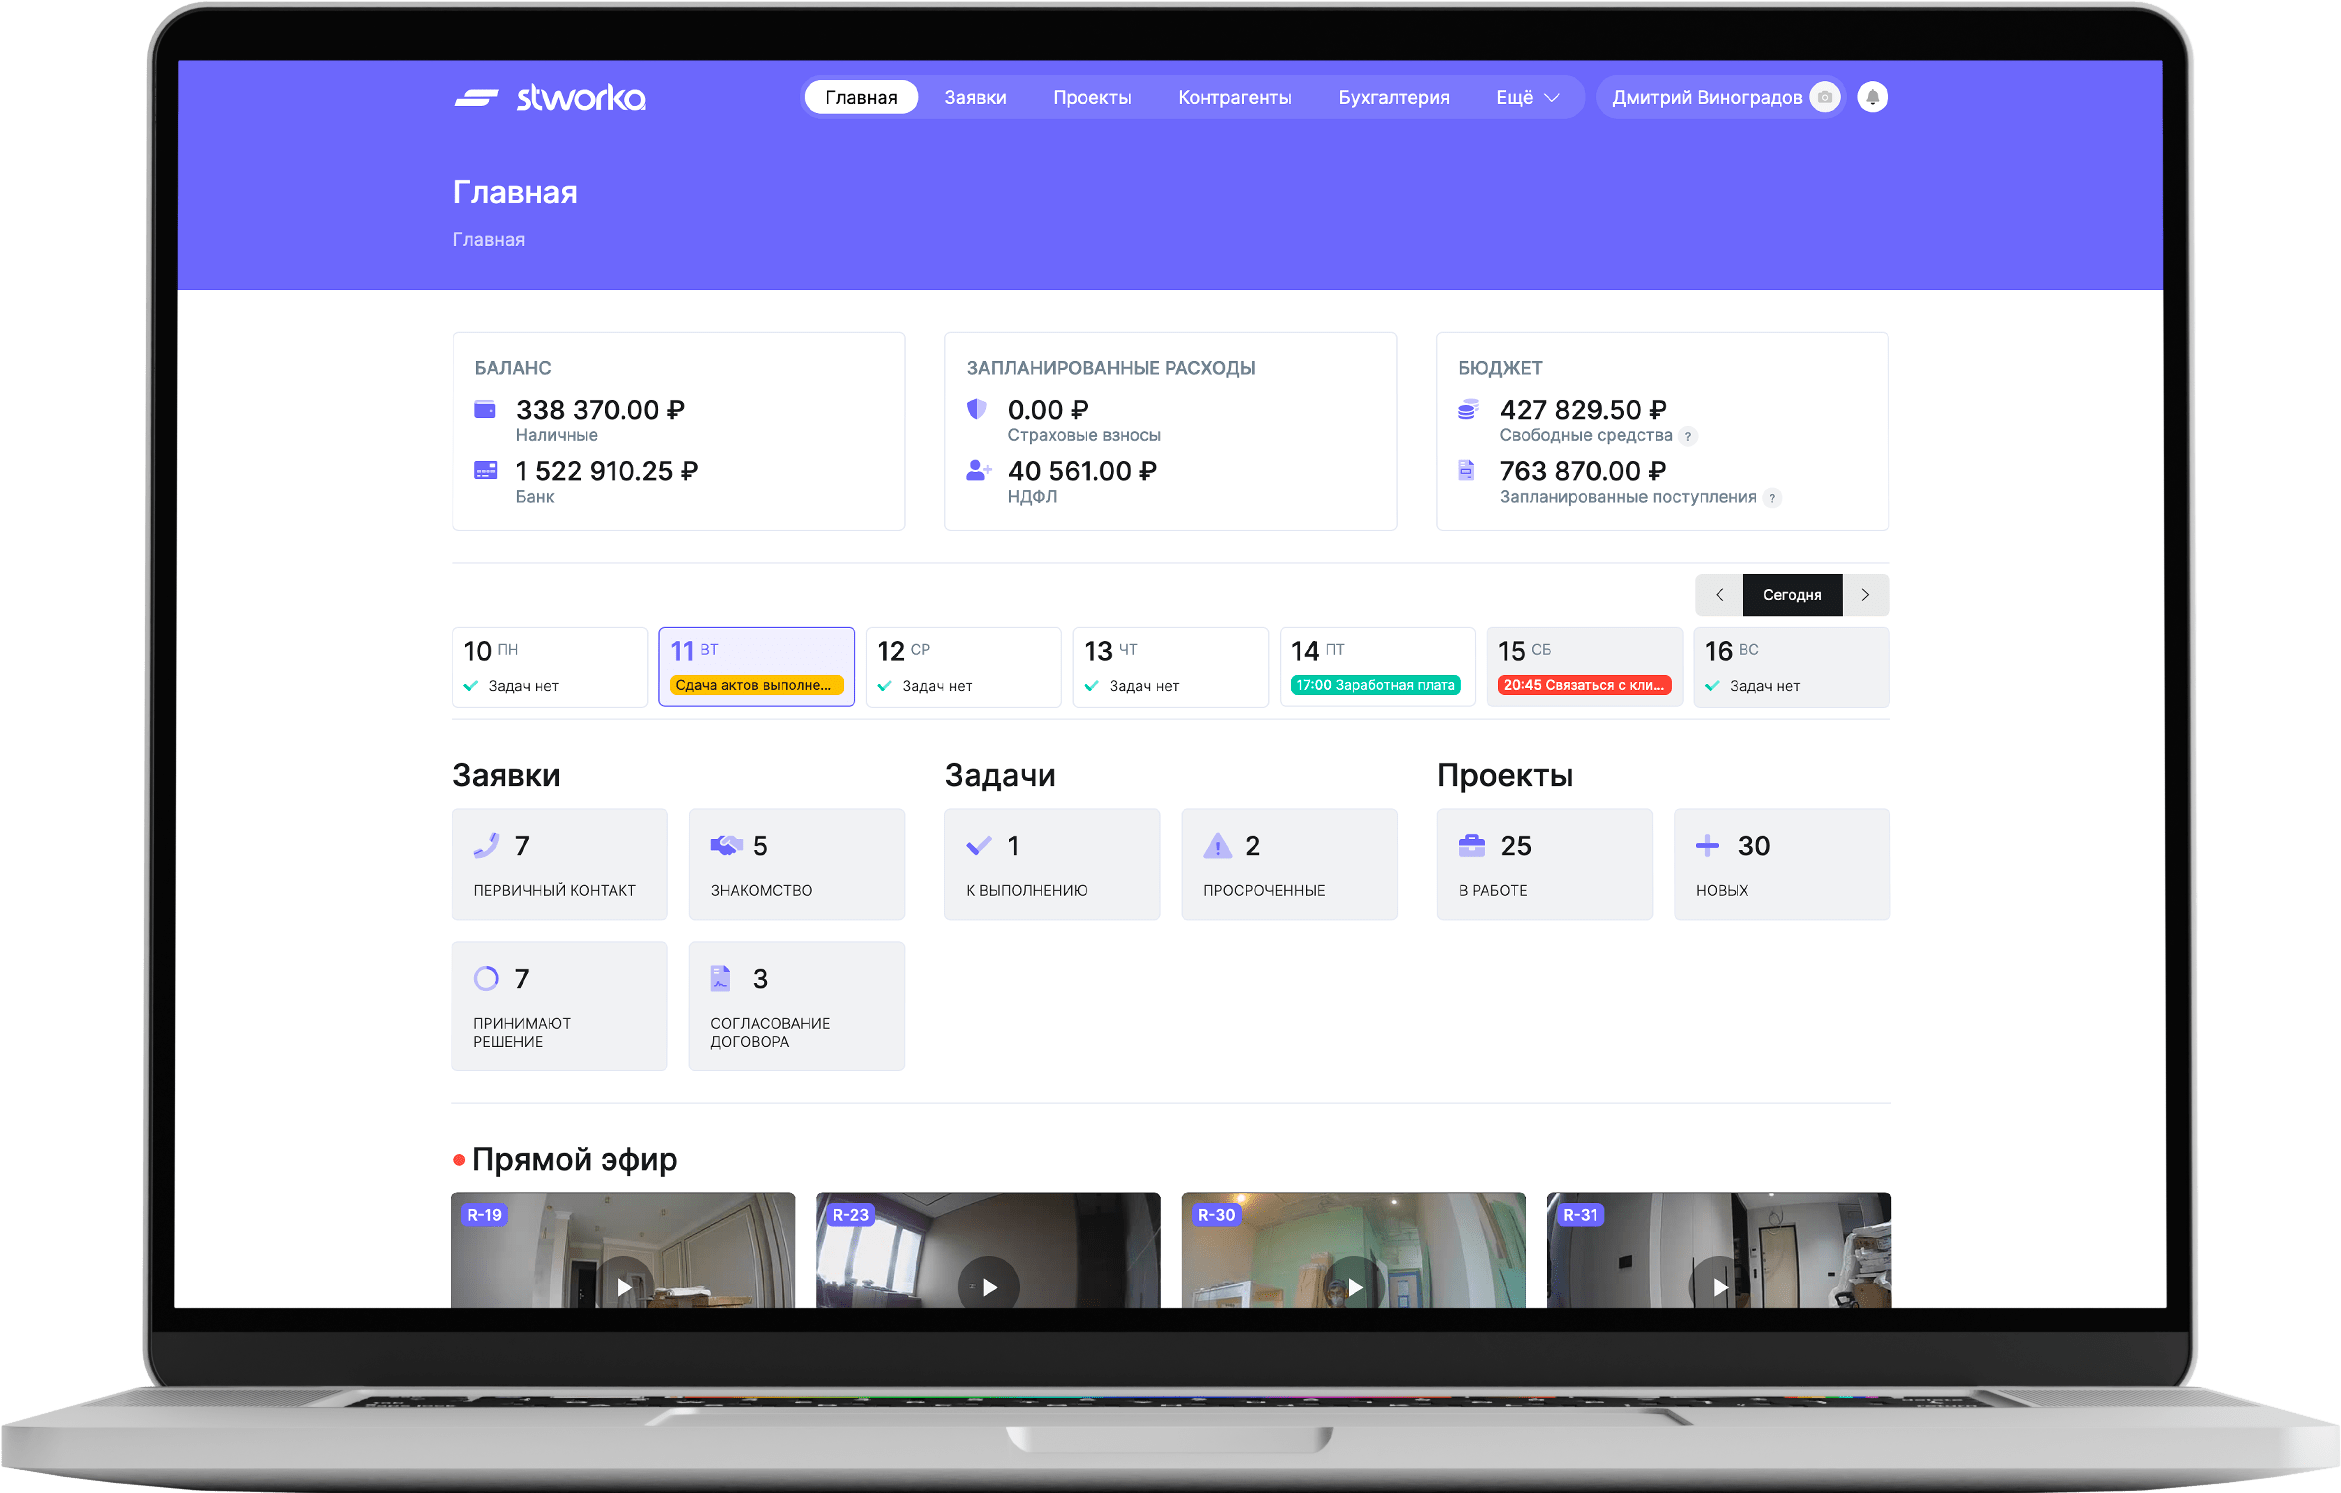Image resolution: width=2341 pixels, height=1493 pixels.
Task: Play the R-23 live camera feed
Action: pos(988,1286)
